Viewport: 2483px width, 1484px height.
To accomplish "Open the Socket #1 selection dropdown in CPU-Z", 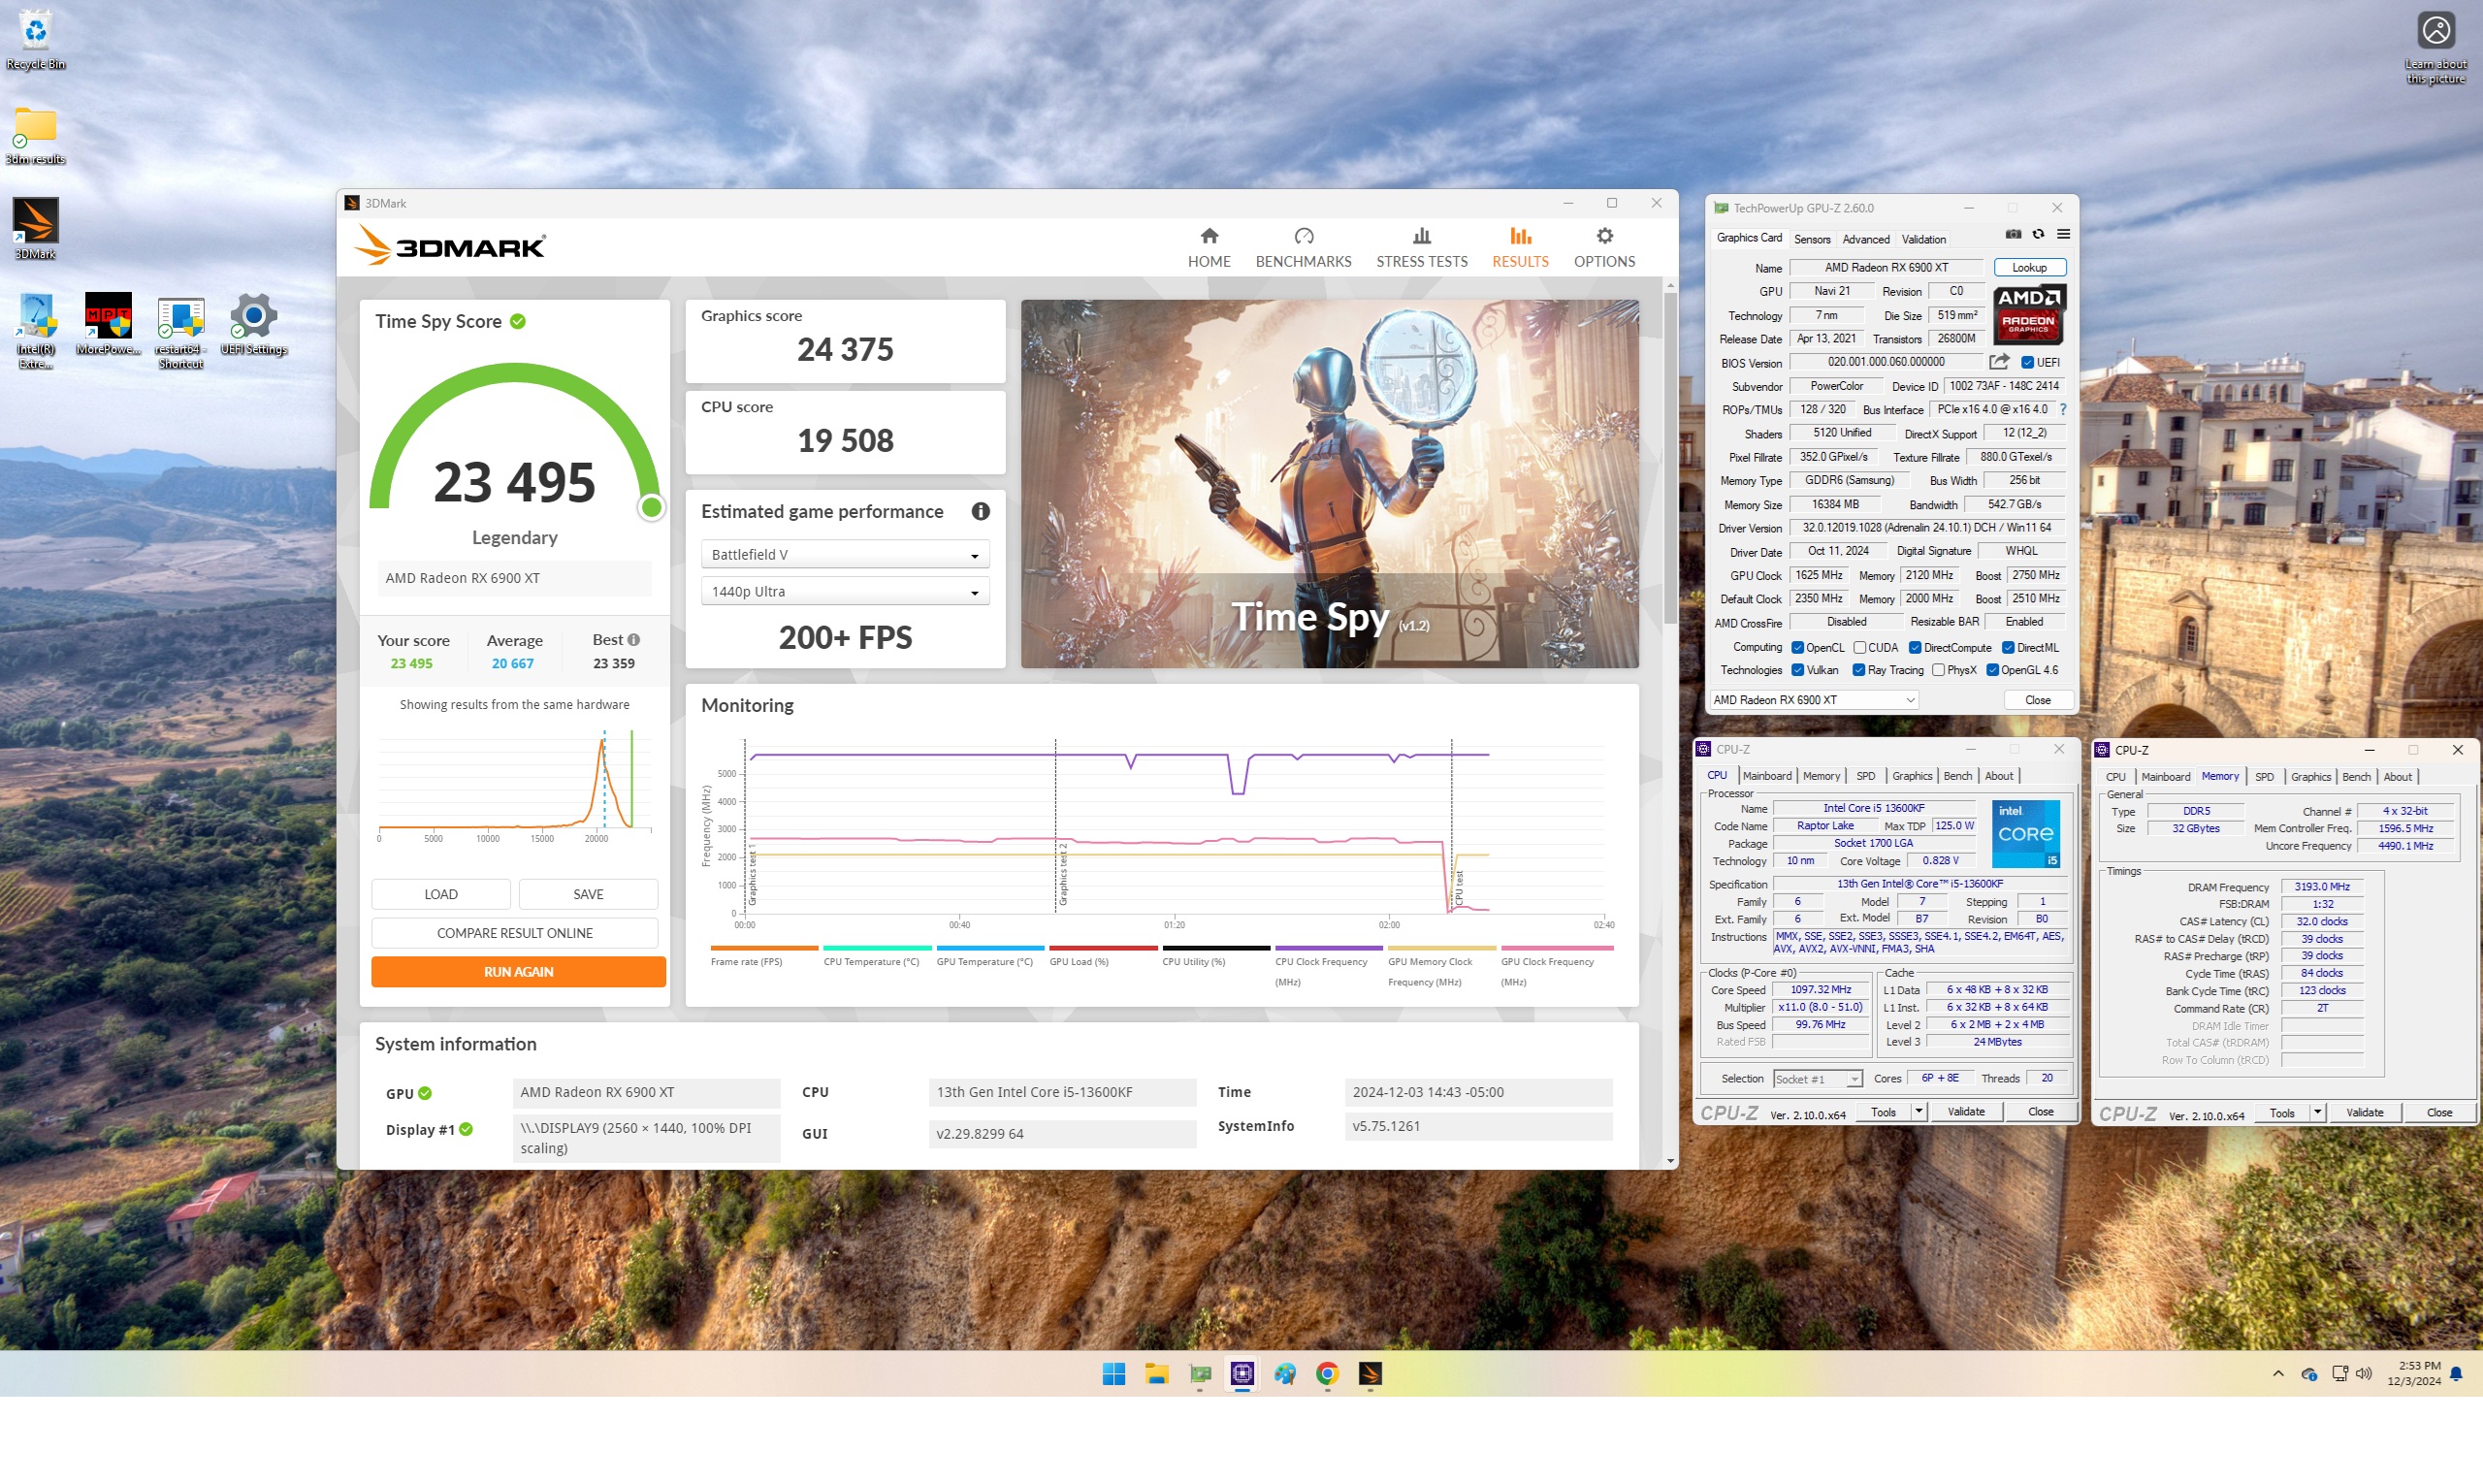I will [1817, 1078].
